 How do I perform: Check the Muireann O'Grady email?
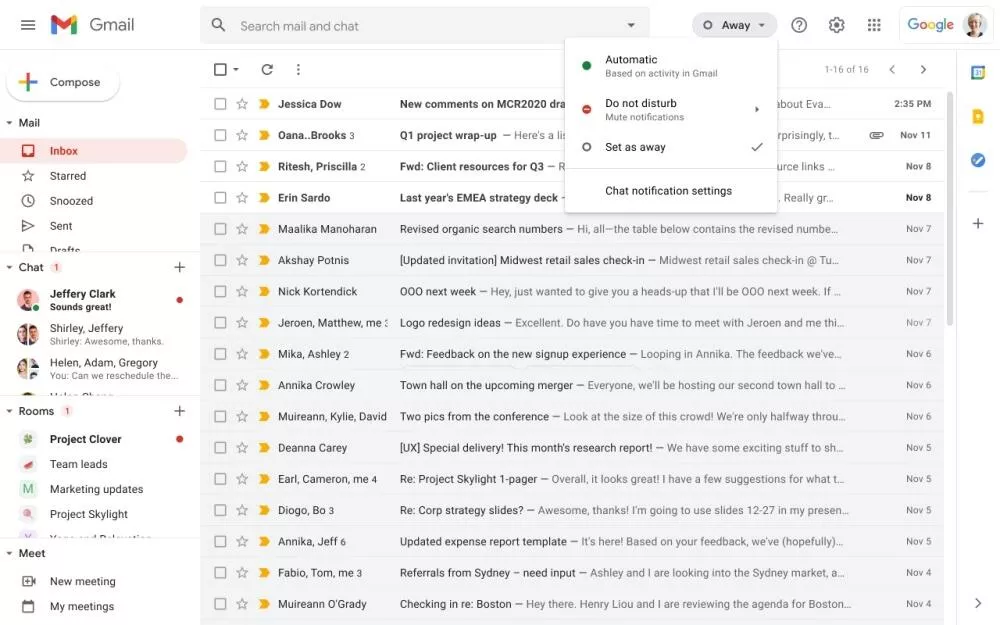220,604
